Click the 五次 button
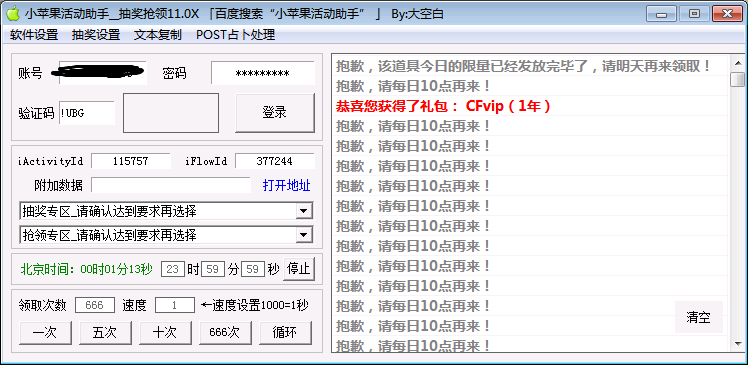This screenshot has height=365, width=748. tap(105, 333)
